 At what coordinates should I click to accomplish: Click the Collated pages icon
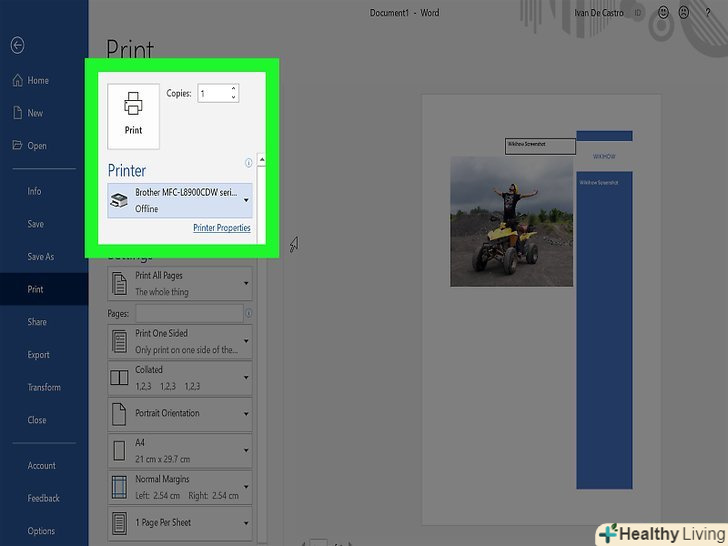[x=119, y=377]
